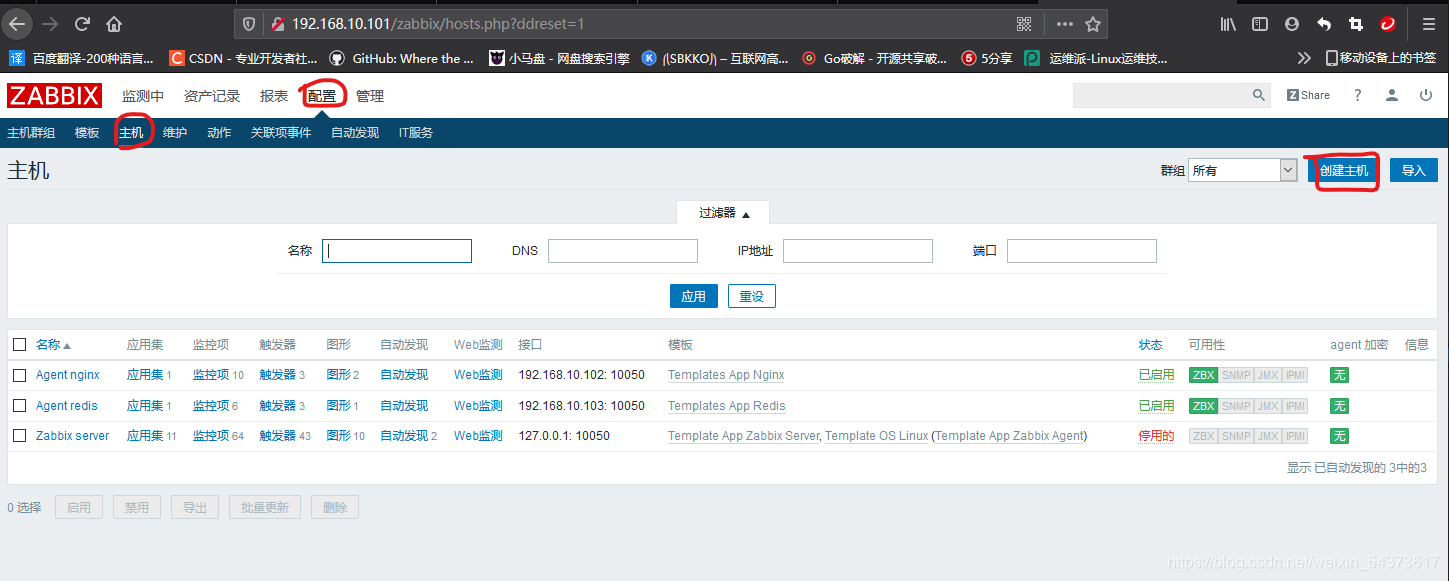This screenshot has height=581, width=1449.
Task: Click the 创建主机 button
Action: (x=1343, y=170)
